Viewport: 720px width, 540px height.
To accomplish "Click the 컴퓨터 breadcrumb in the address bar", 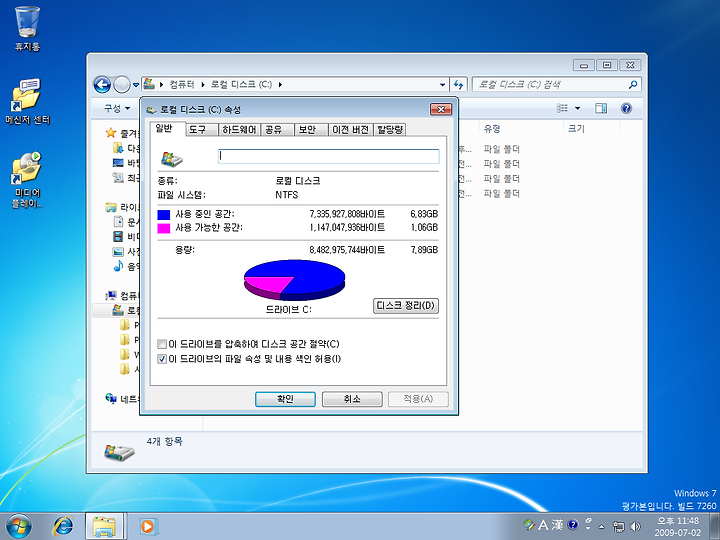I will pyautogui.click(x=182, y=85).
